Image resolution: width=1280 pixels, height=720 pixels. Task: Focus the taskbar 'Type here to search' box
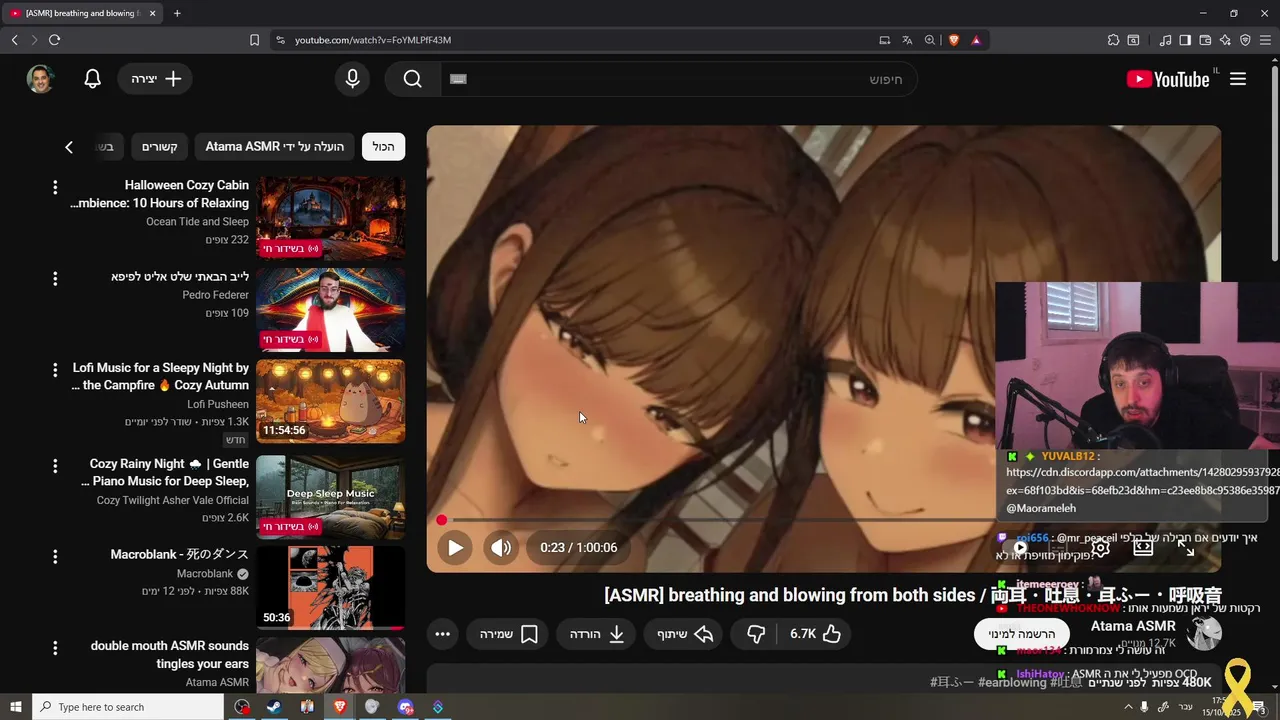128,707
